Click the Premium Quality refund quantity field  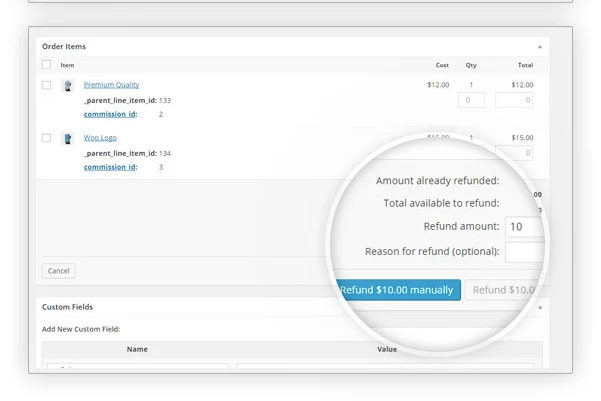pyautogui.click(x=471, y=100)
